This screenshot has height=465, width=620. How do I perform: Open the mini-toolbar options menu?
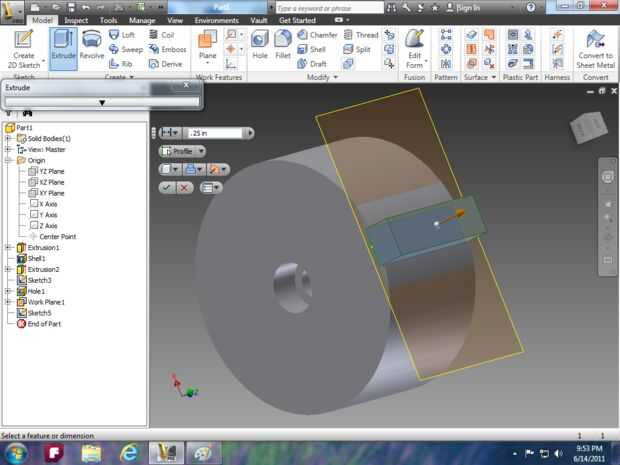click(211, 187)
